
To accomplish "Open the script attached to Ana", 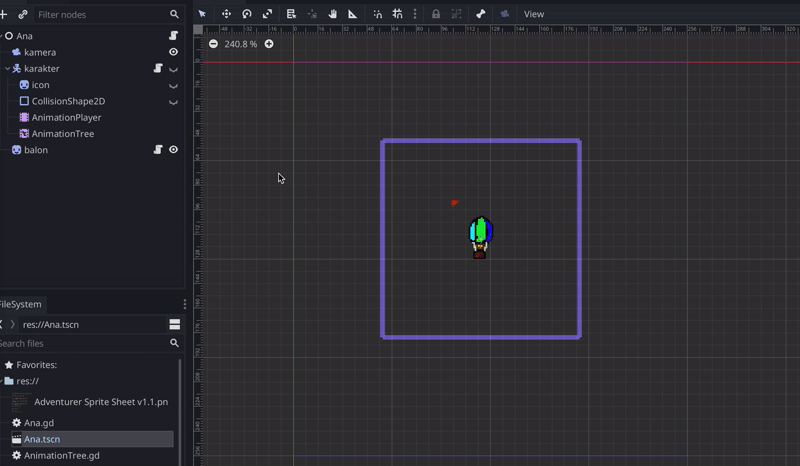I will pos(173,35).
